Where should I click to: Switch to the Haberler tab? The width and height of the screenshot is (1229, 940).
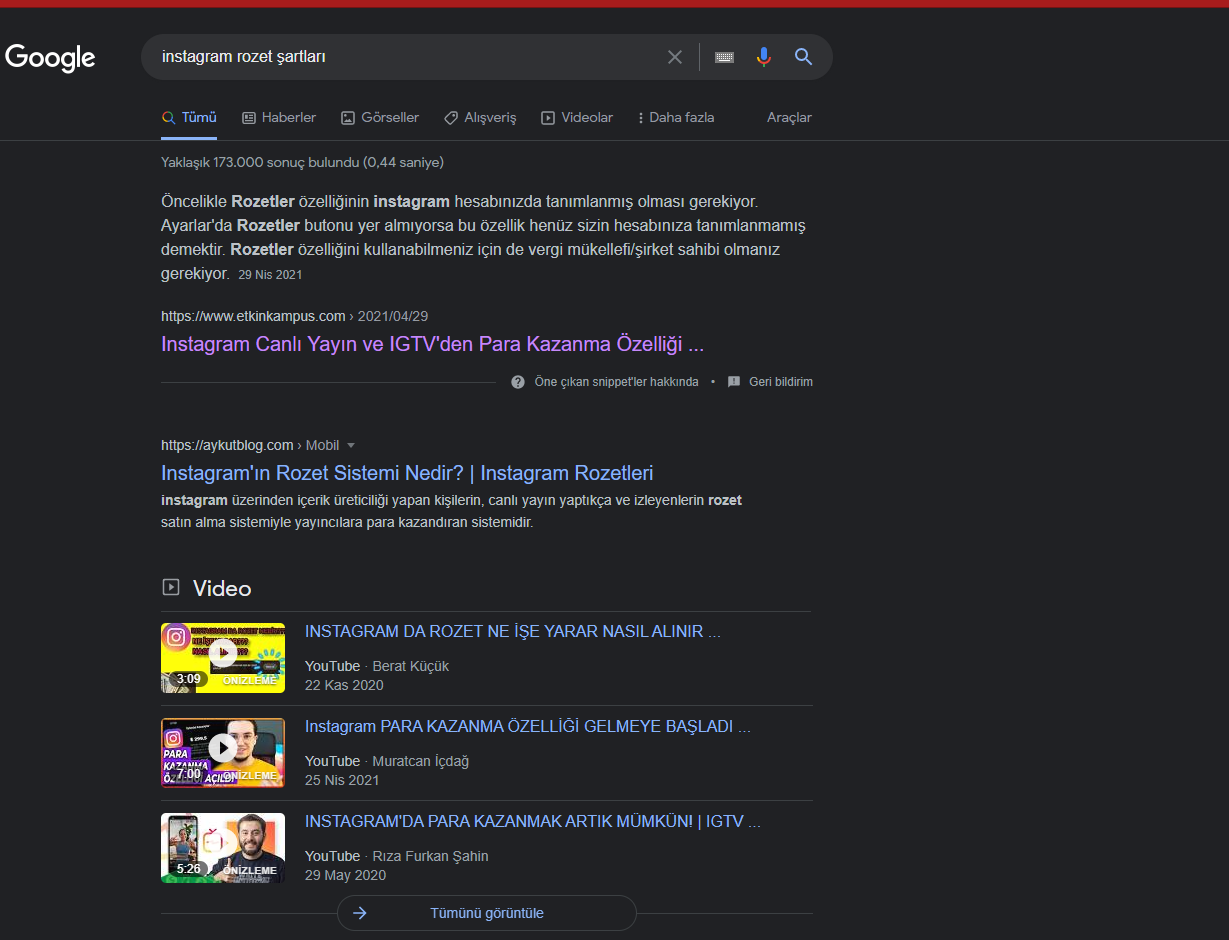click(279, 117)
